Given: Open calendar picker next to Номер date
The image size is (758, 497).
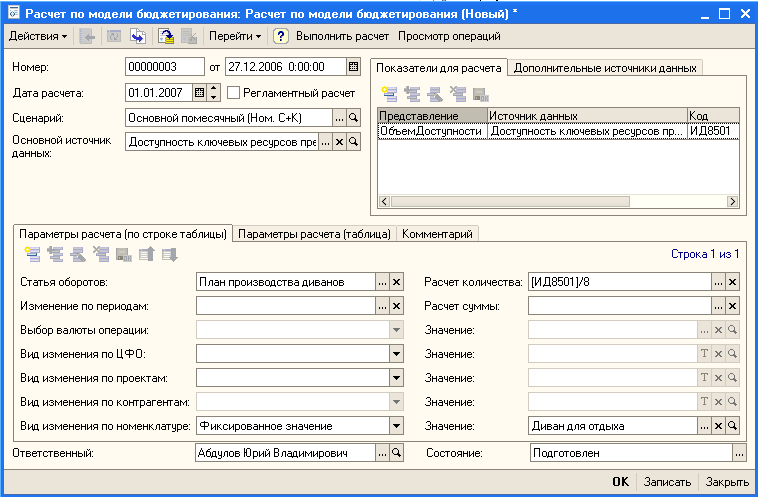Looking at the screenshot, I should pyautogui.click(x=353, y=68).
